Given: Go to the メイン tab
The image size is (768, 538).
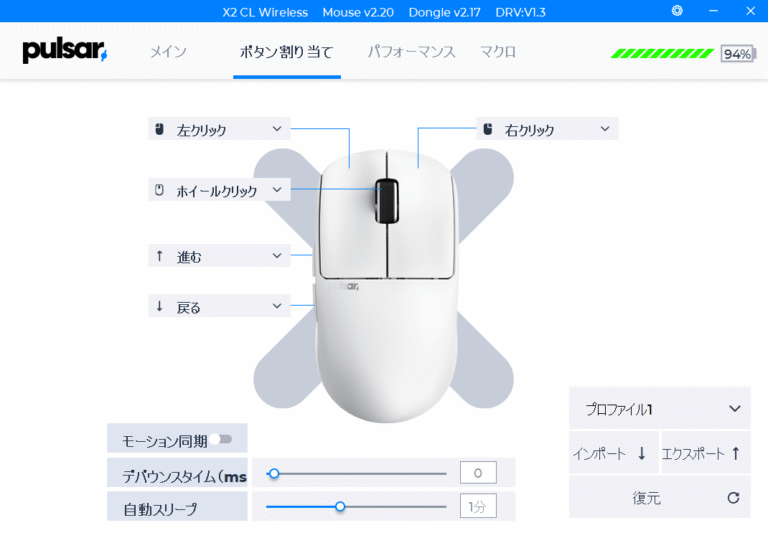Looking at the screenshot, I should coord(168,51).
